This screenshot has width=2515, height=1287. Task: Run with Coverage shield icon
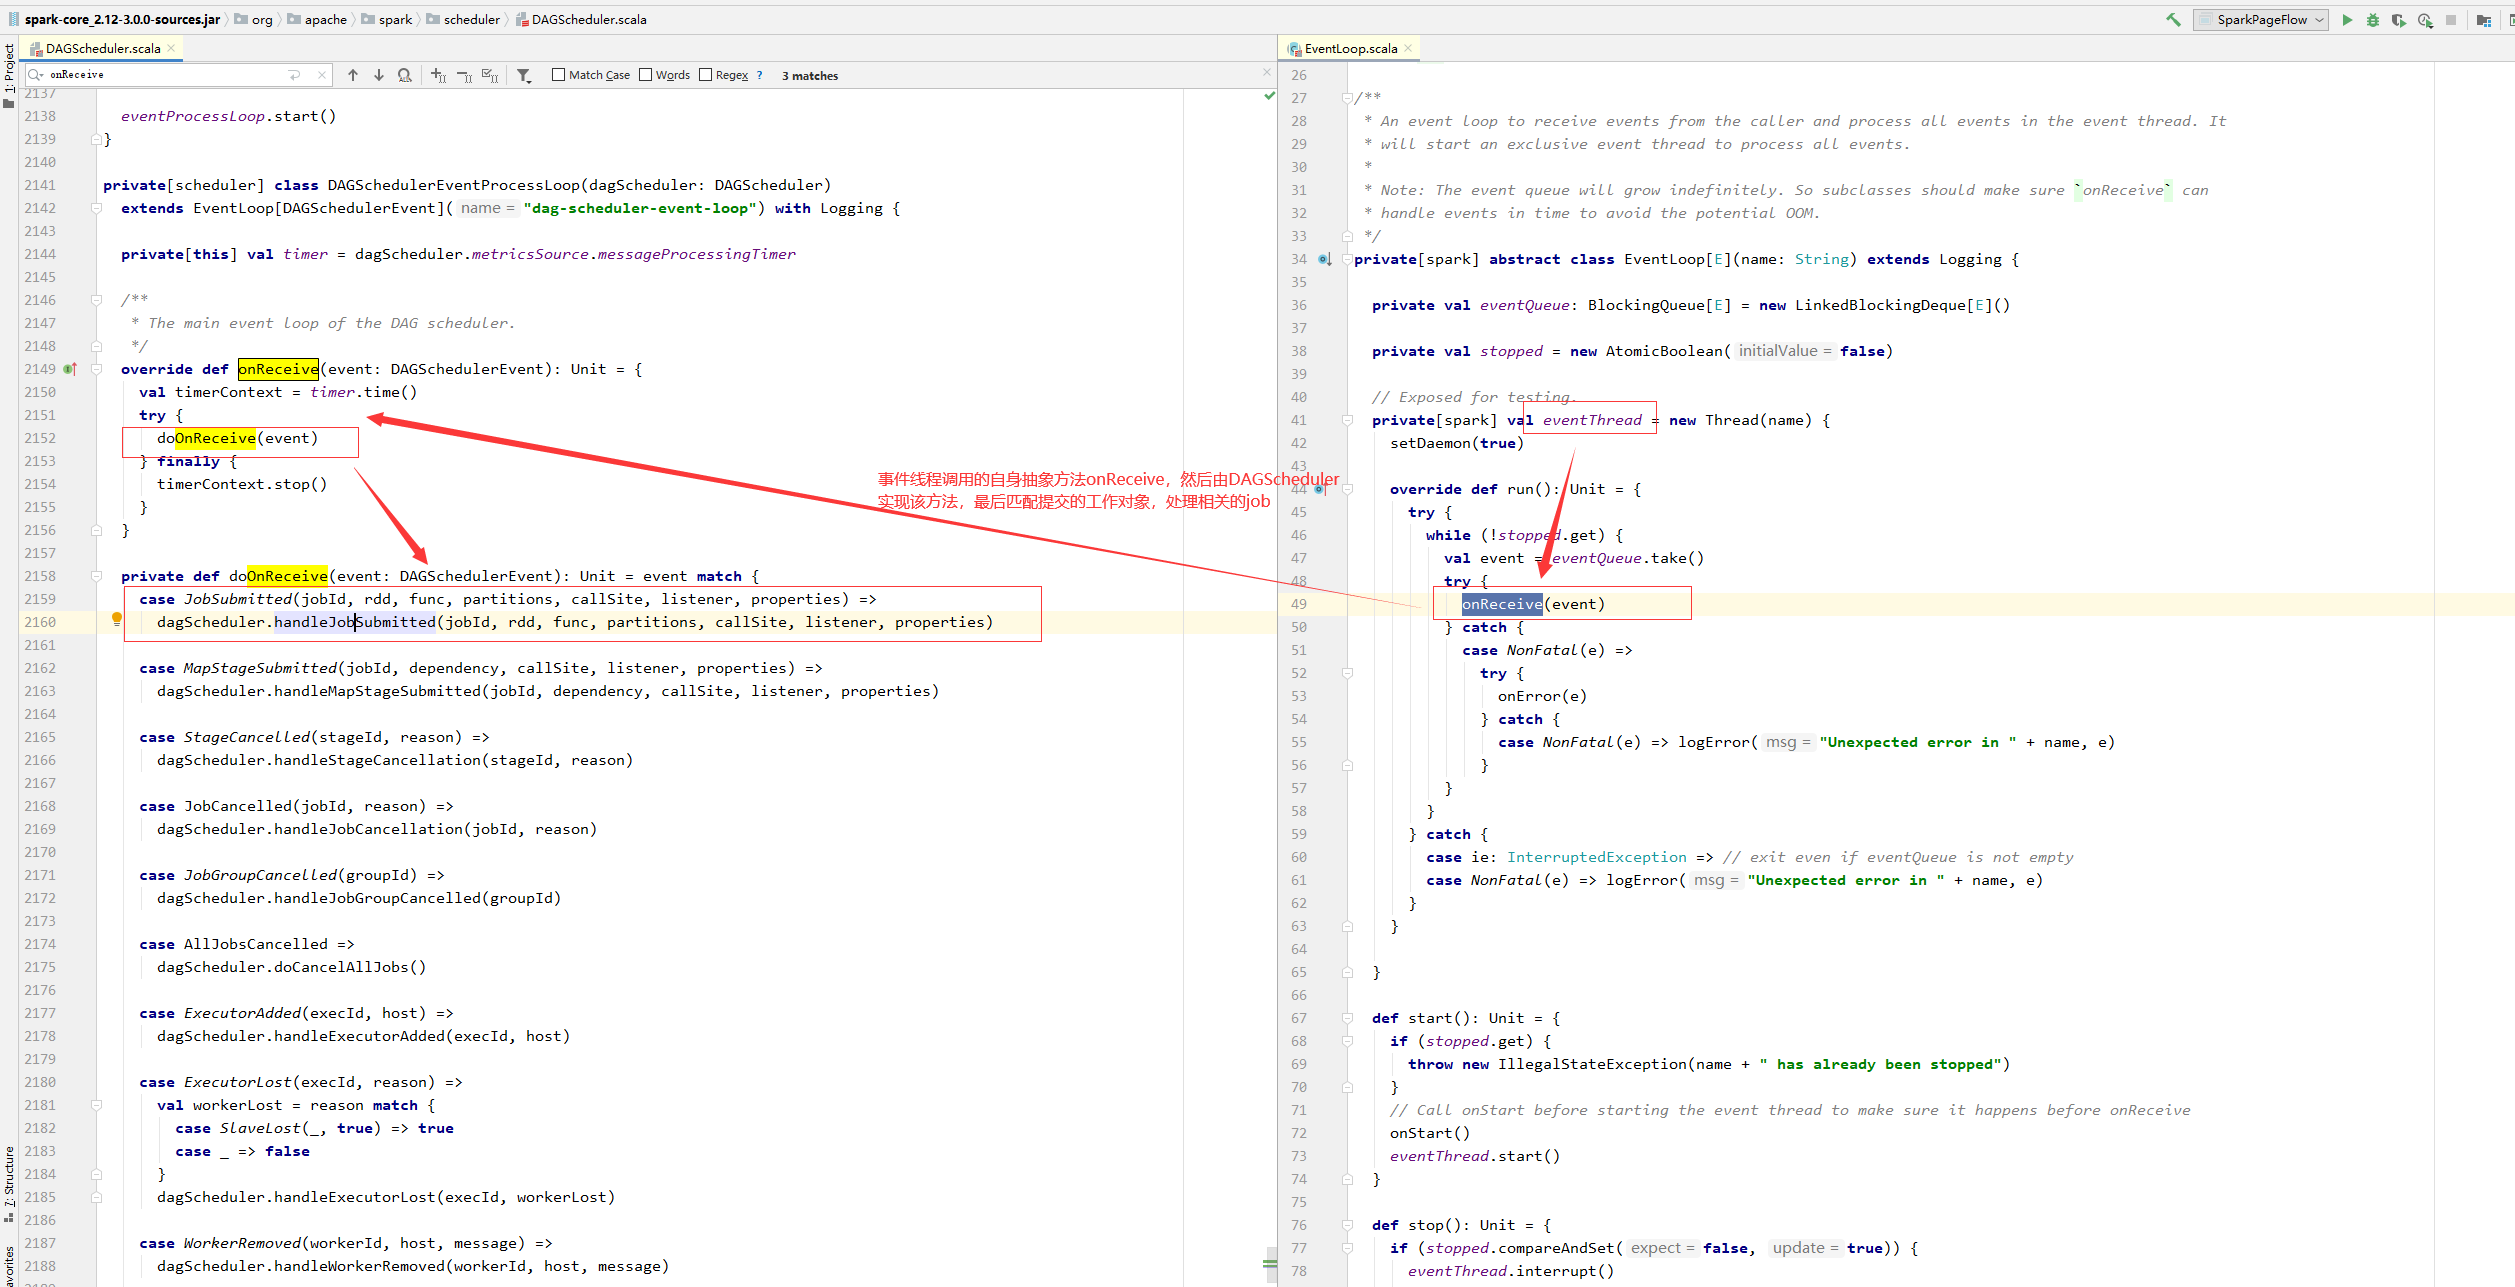(2398, 20)
